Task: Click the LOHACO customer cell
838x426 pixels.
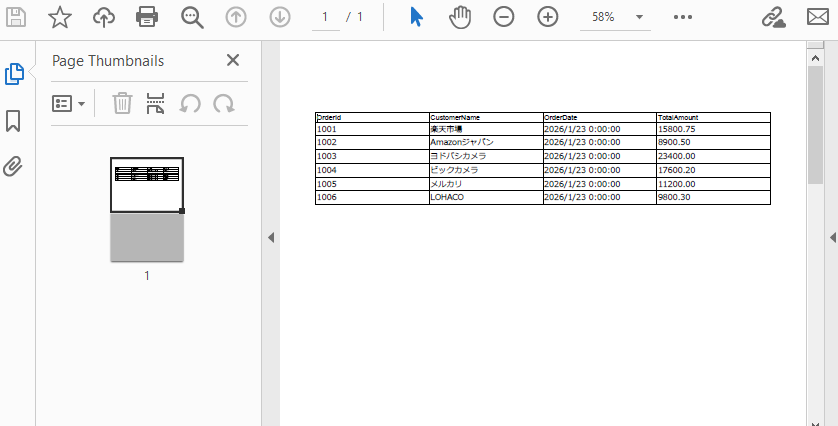Action: (x=486, y=197)
